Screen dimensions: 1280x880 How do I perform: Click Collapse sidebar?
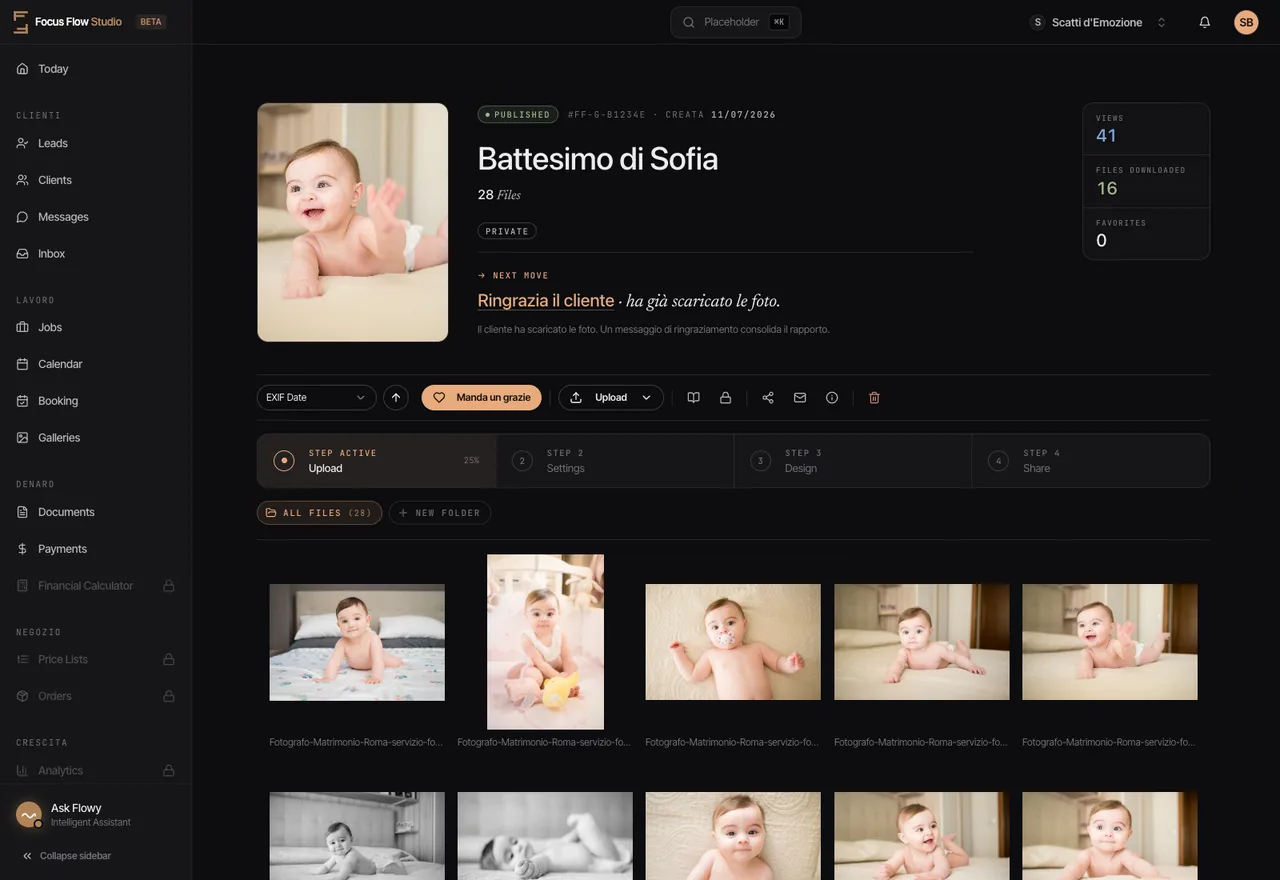coord(67,856)
